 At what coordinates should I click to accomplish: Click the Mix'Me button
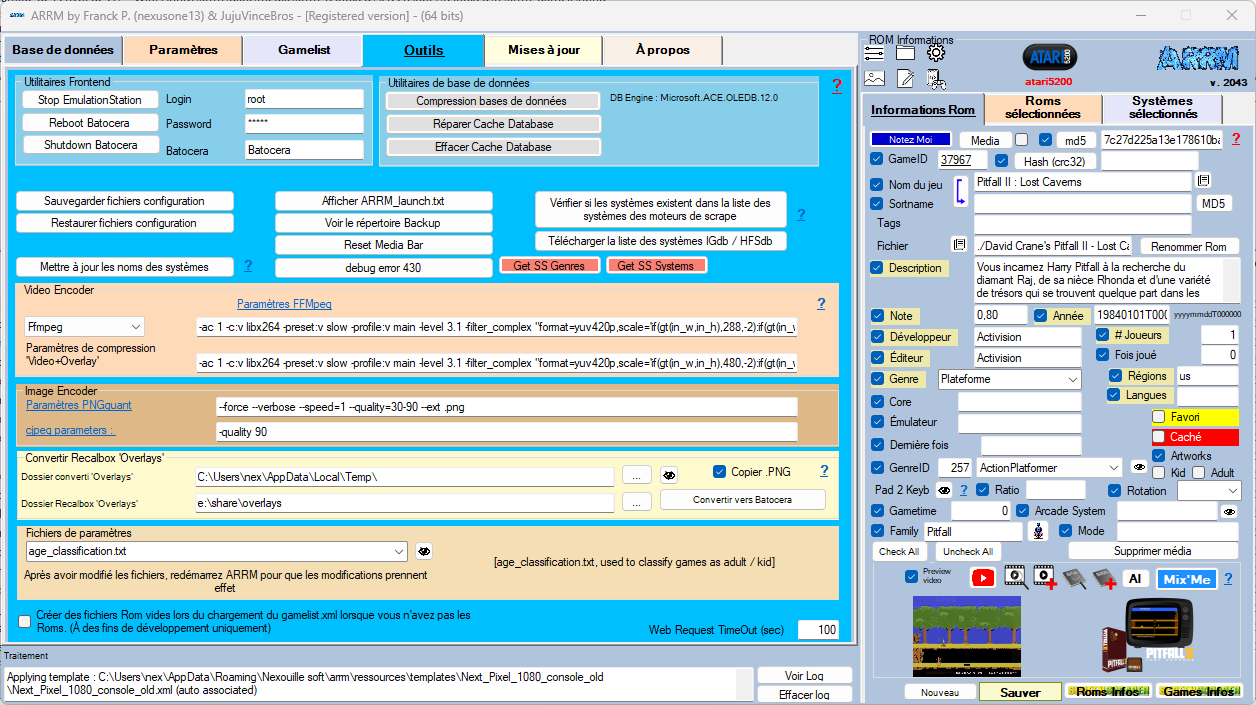click(1187, 579)
